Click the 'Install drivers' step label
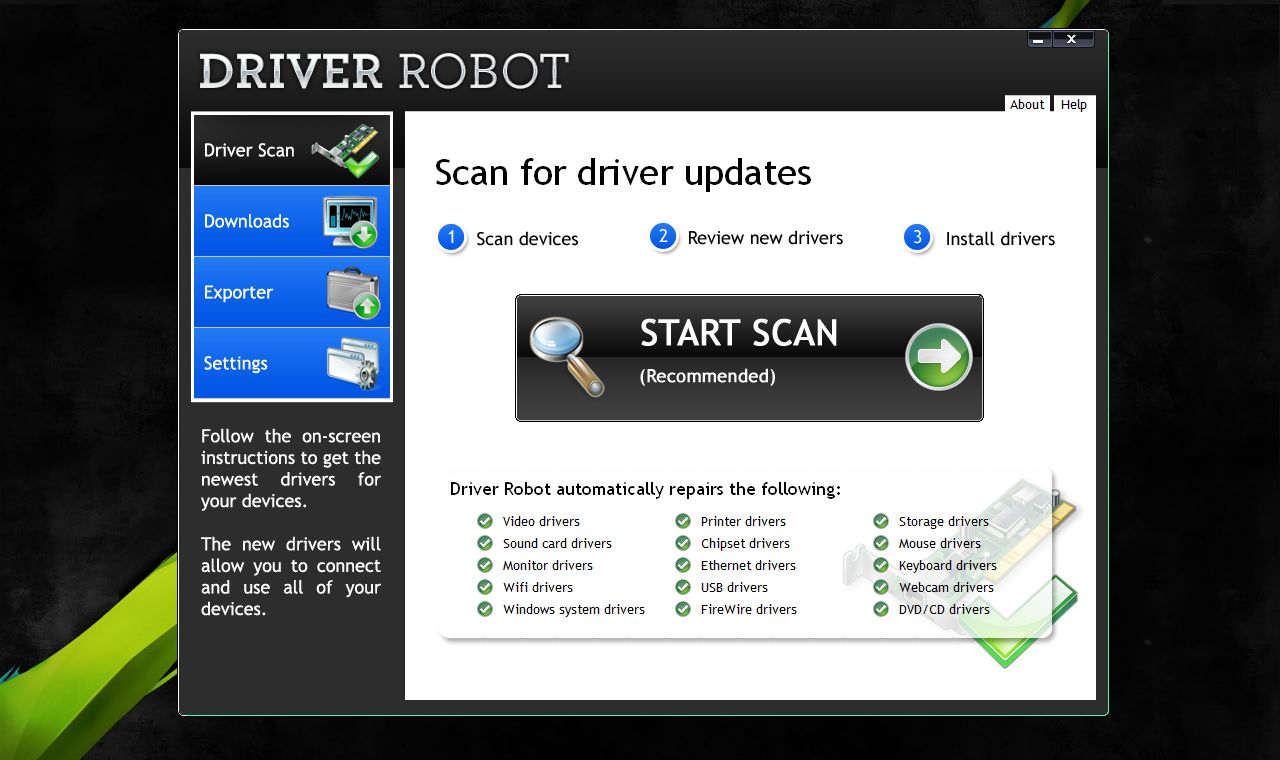 point(1000,239)
